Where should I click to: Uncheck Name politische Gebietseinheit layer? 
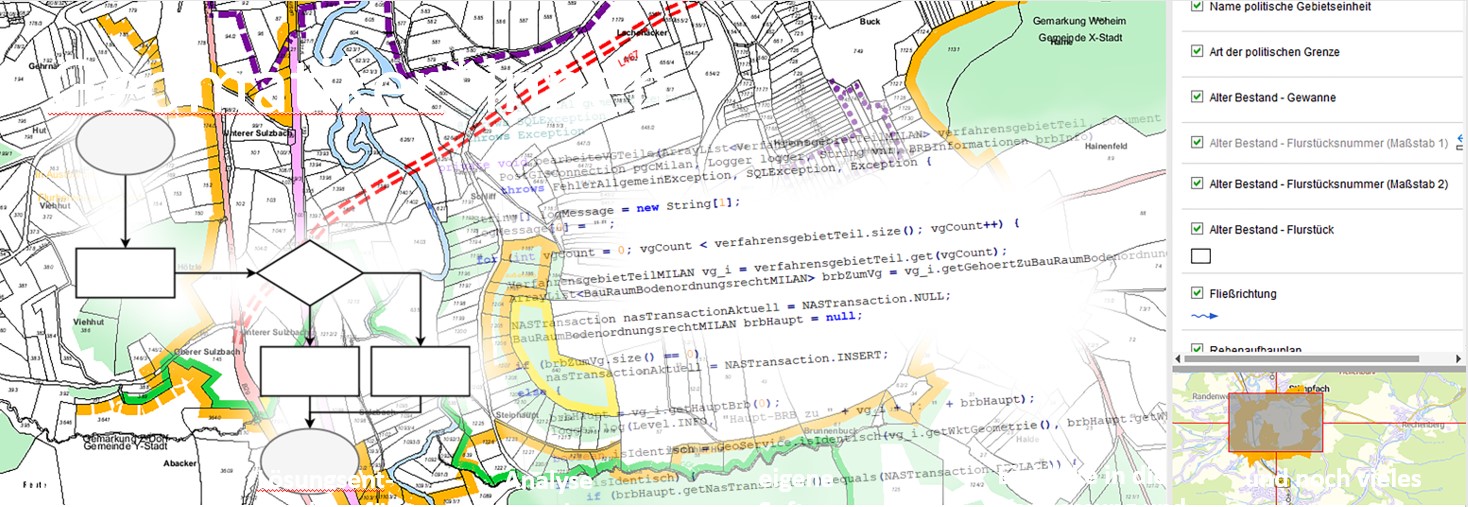1197,7
